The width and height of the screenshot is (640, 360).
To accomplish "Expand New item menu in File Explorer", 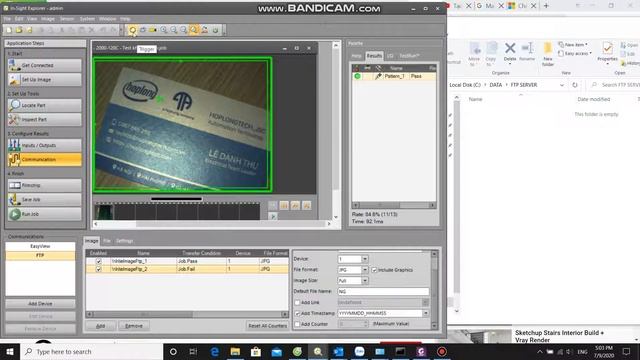I will click(573, 44).
